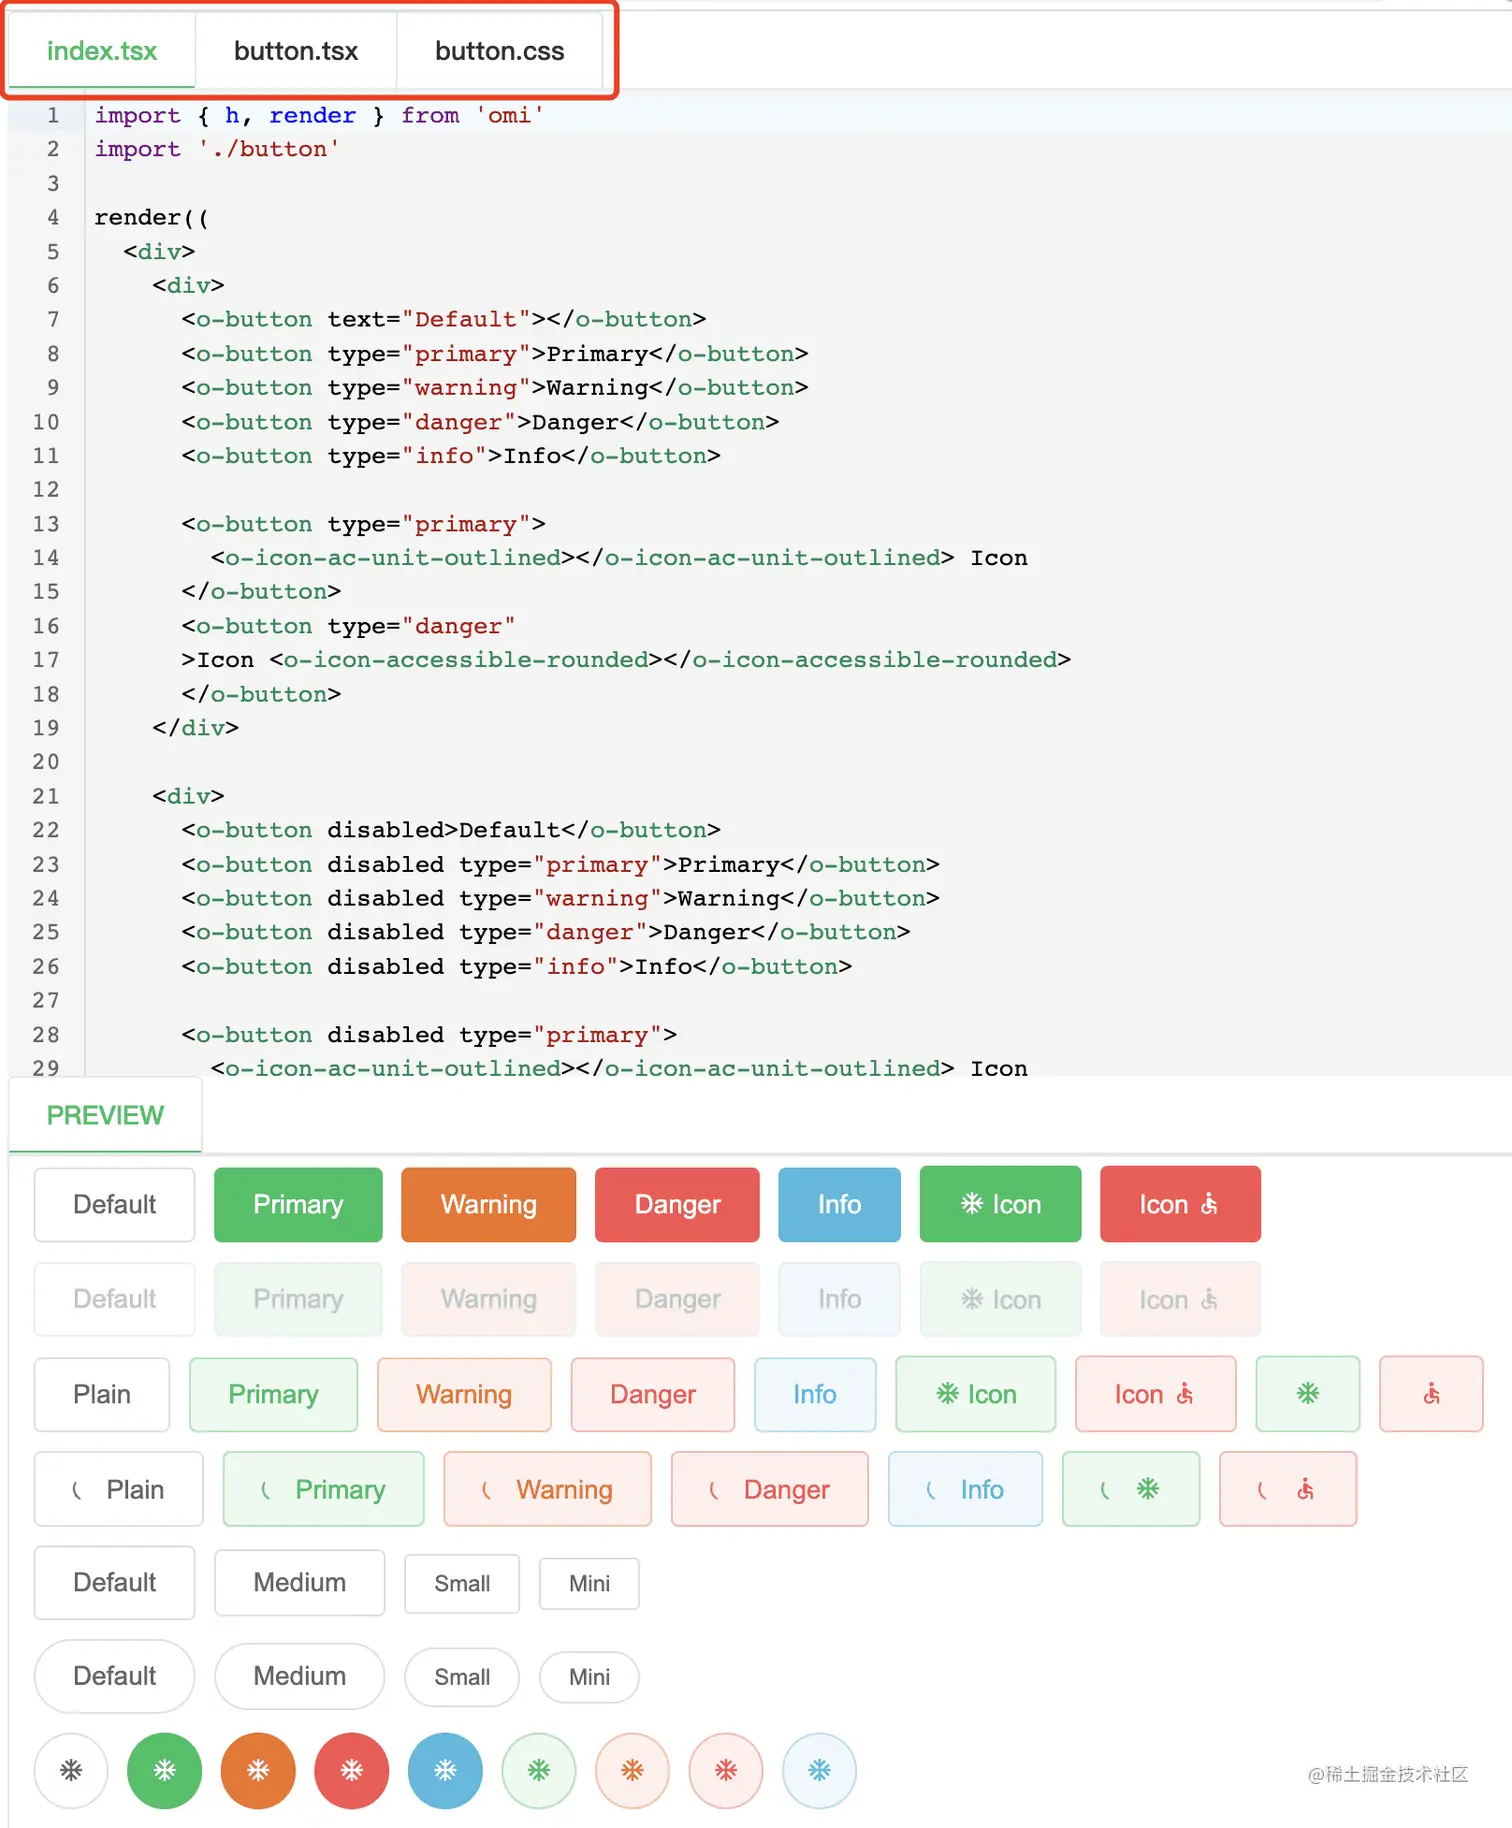Click the light green circular snowflake button

539,1771
